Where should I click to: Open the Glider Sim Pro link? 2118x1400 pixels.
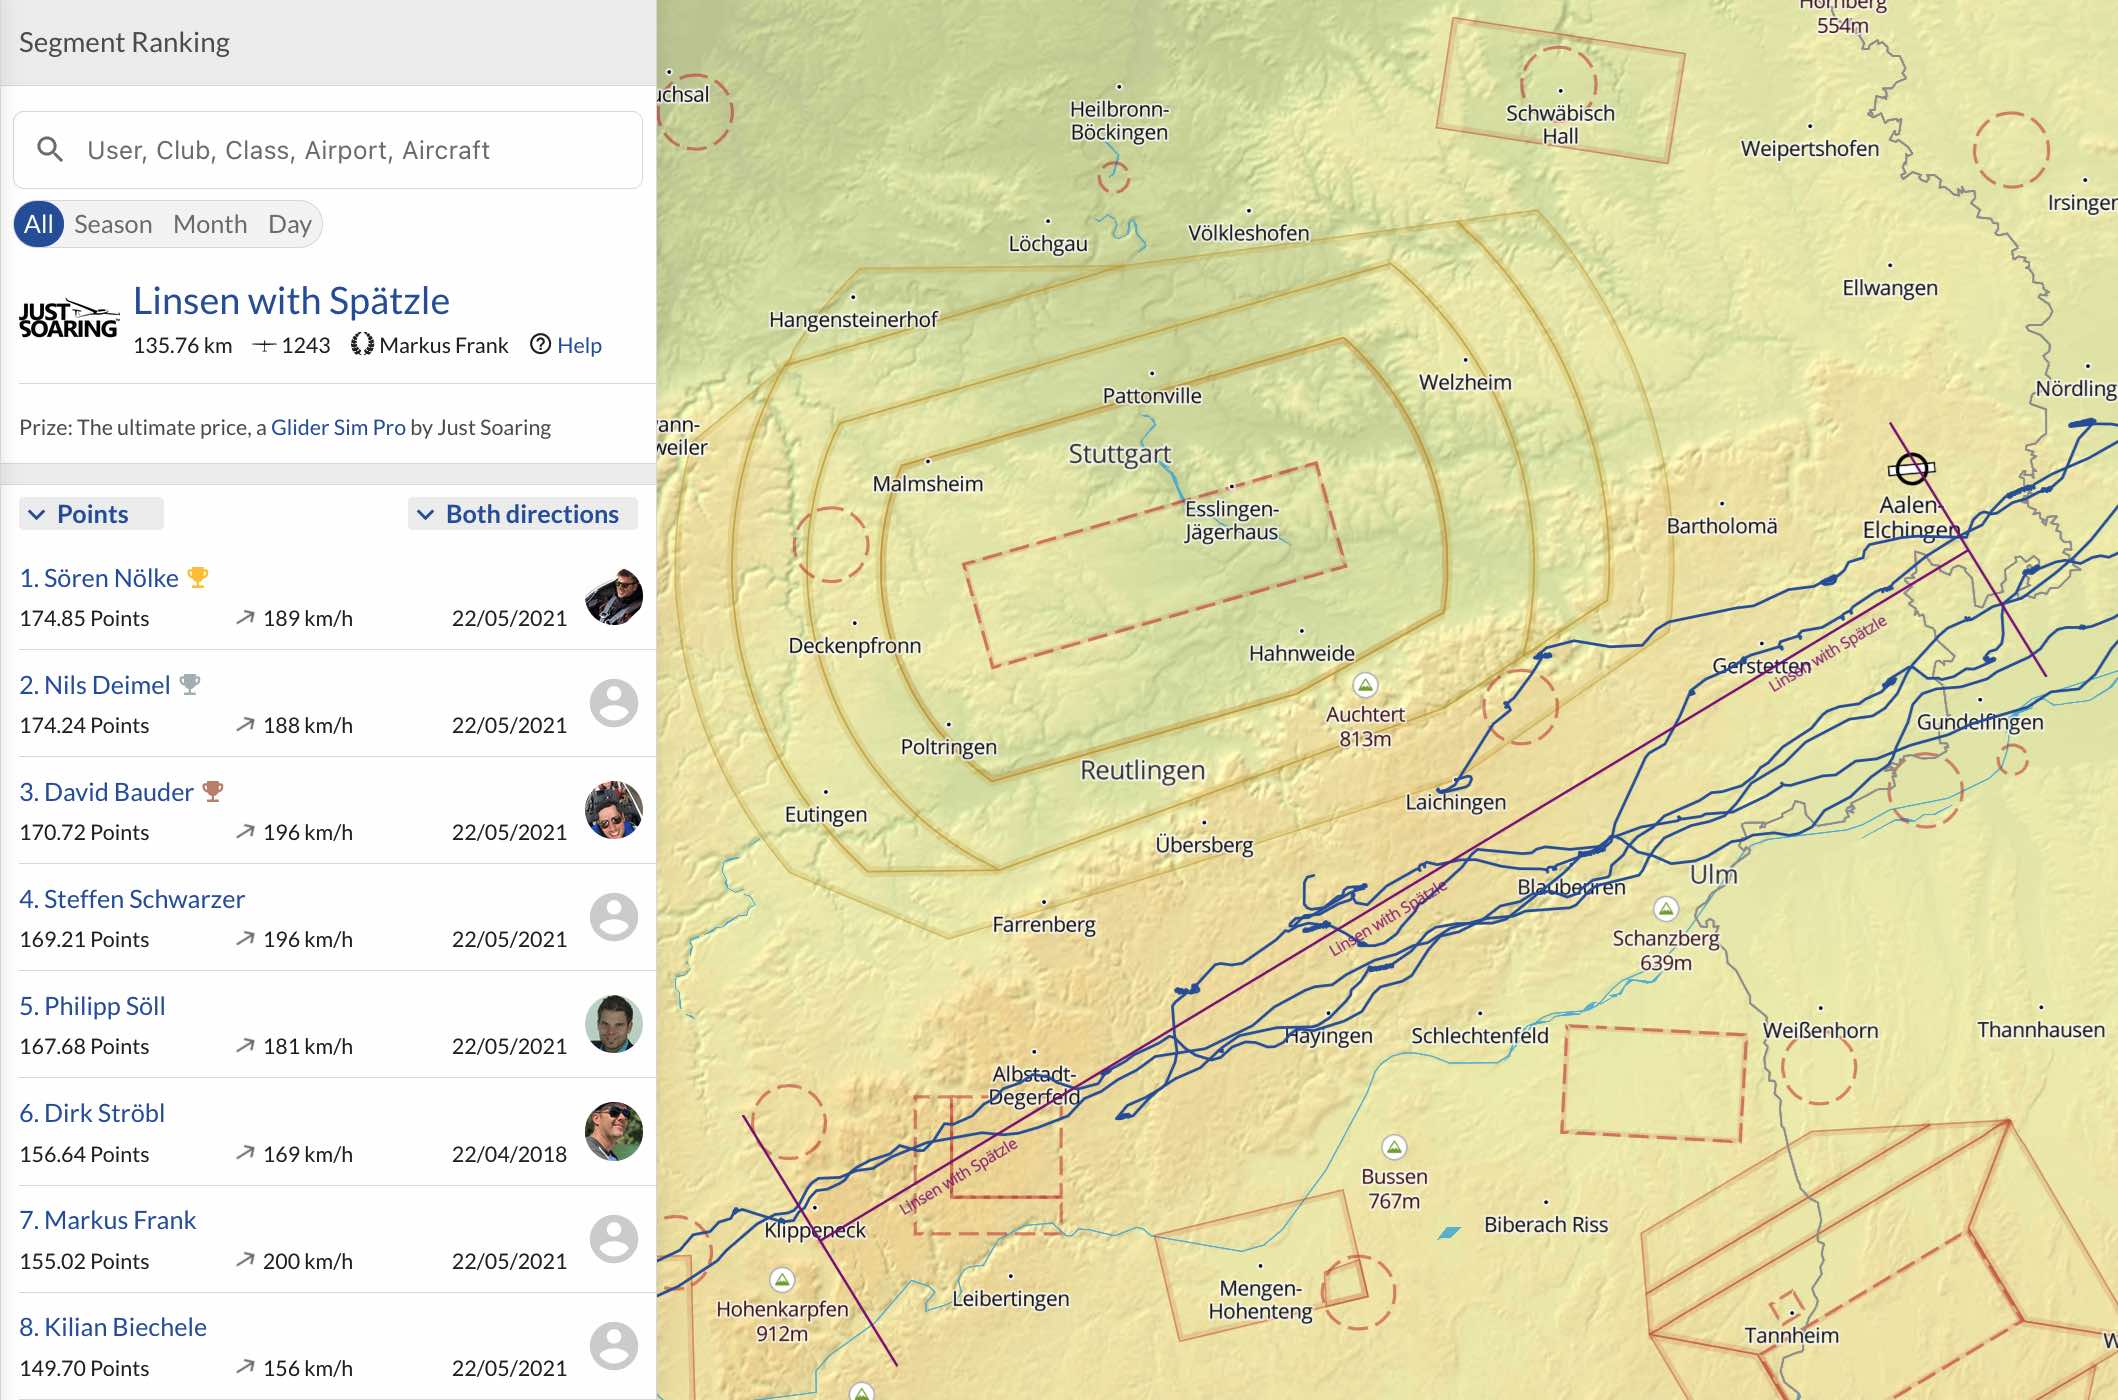(x=338, y=428)
